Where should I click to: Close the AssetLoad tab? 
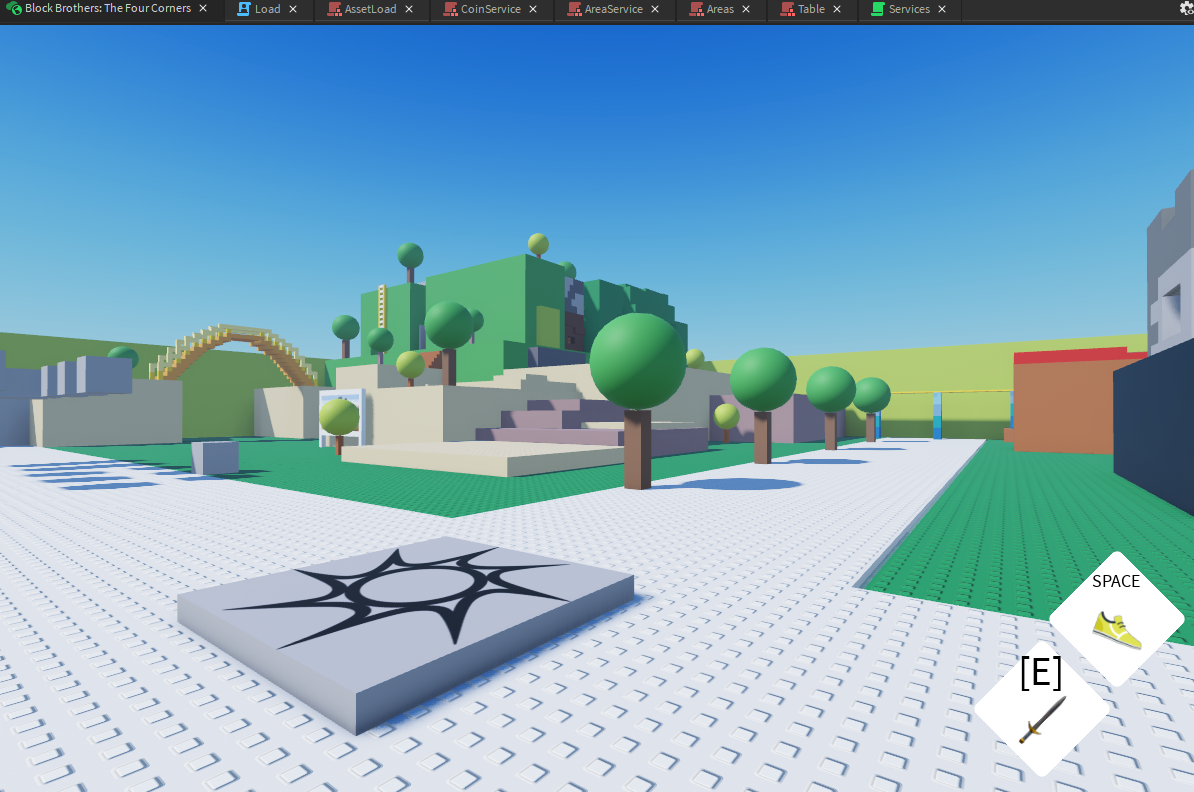tap(409, 9)
